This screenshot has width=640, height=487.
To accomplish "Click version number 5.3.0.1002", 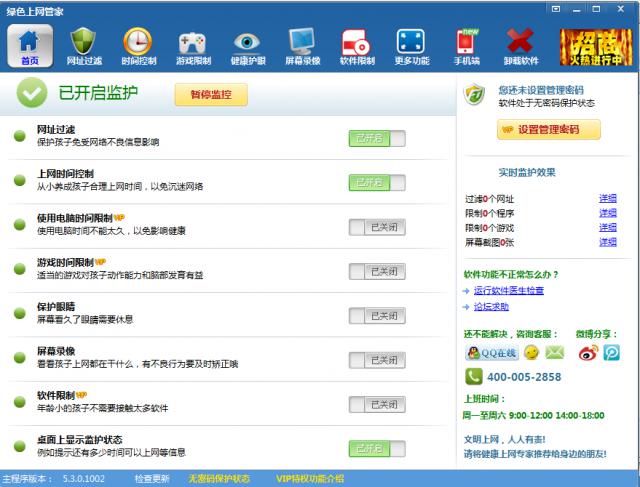I will click(84, 479).
